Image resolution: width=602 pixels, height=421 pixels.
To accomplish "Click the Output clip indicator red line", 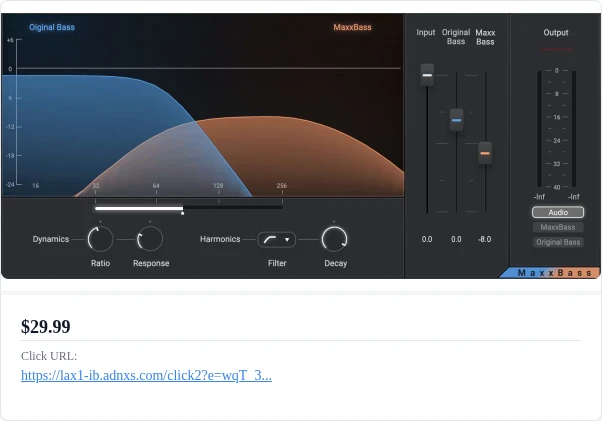I will [x=557, y=50].
